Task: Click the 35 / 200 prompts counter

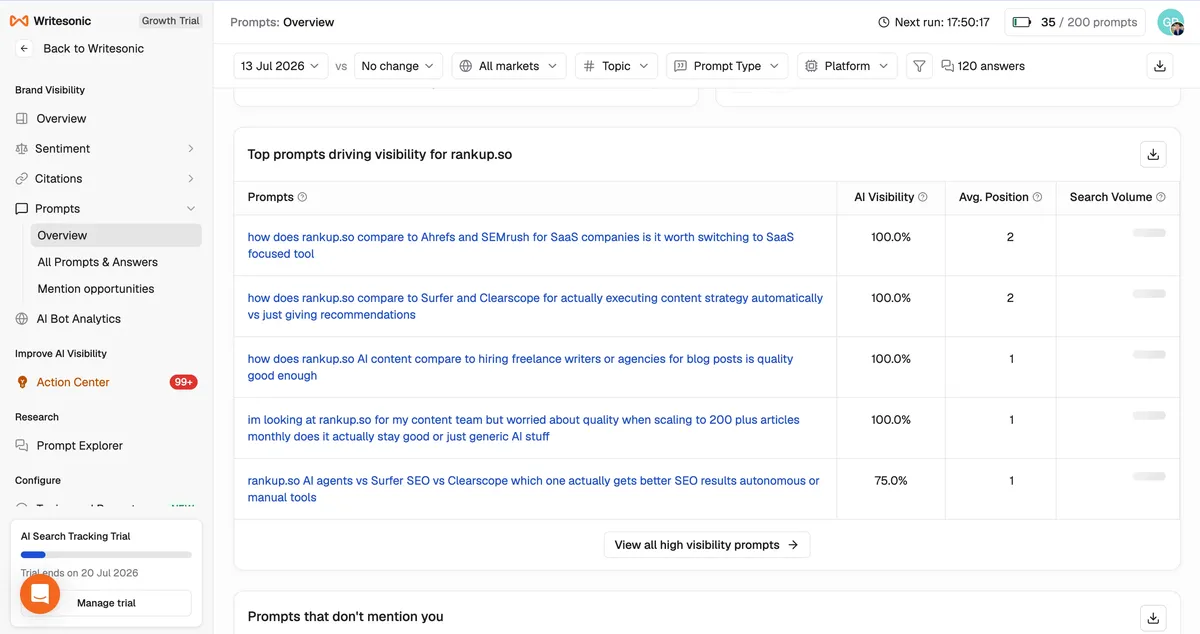Action: (x=1075, y=22)
